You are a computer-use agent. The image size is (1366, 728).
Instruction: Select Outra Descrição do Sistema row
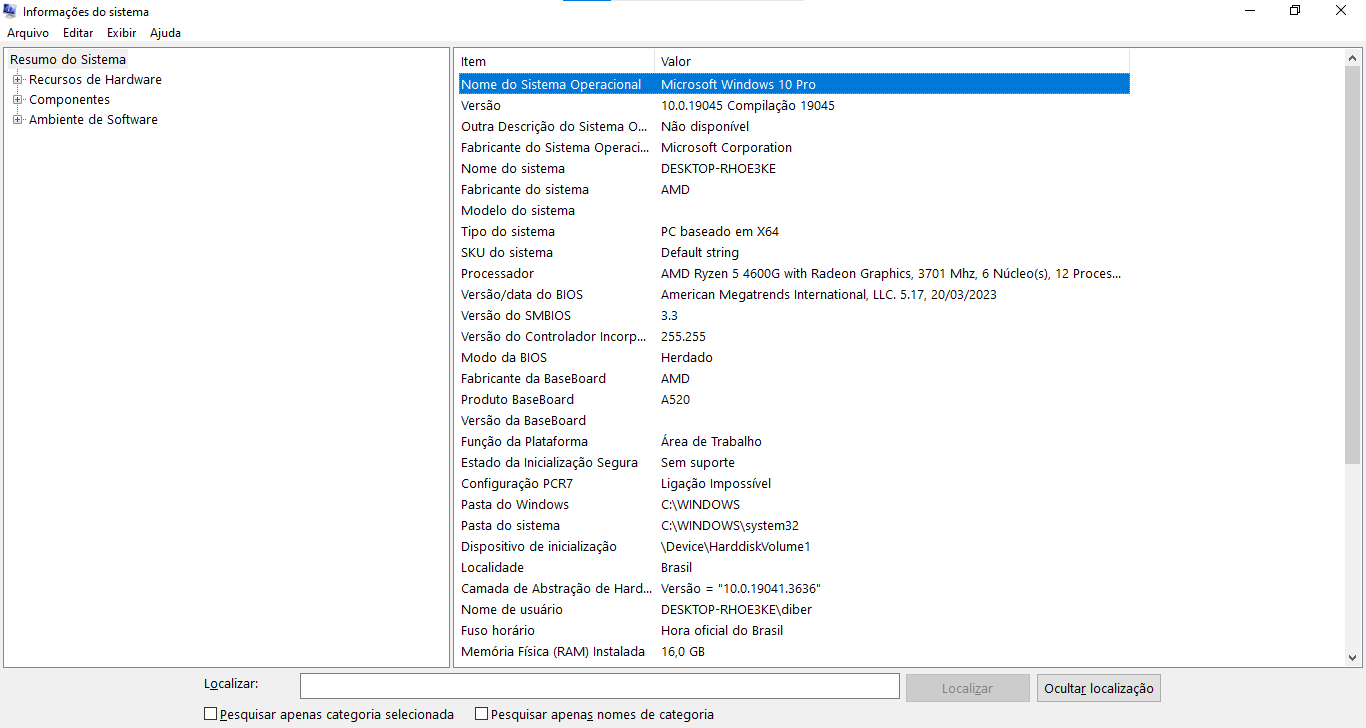[793, 127]
